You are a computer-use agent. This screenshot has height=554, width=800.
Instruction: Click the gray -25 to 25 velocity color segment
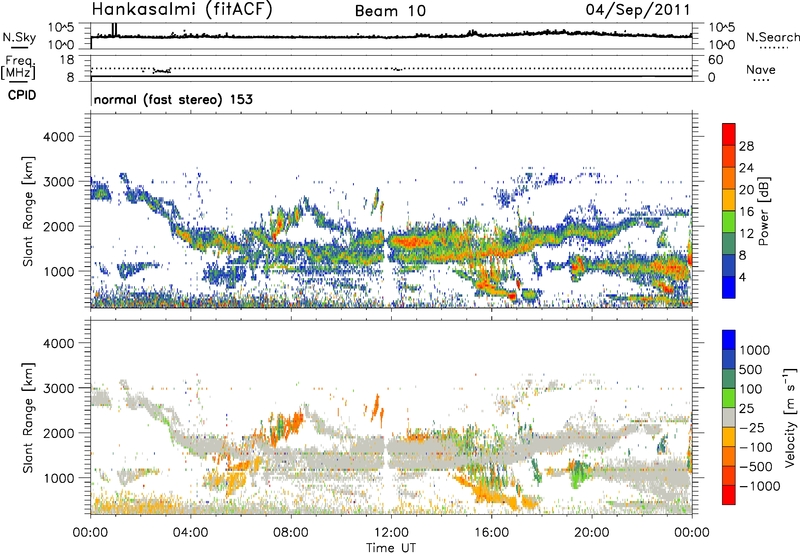point(729,418)
